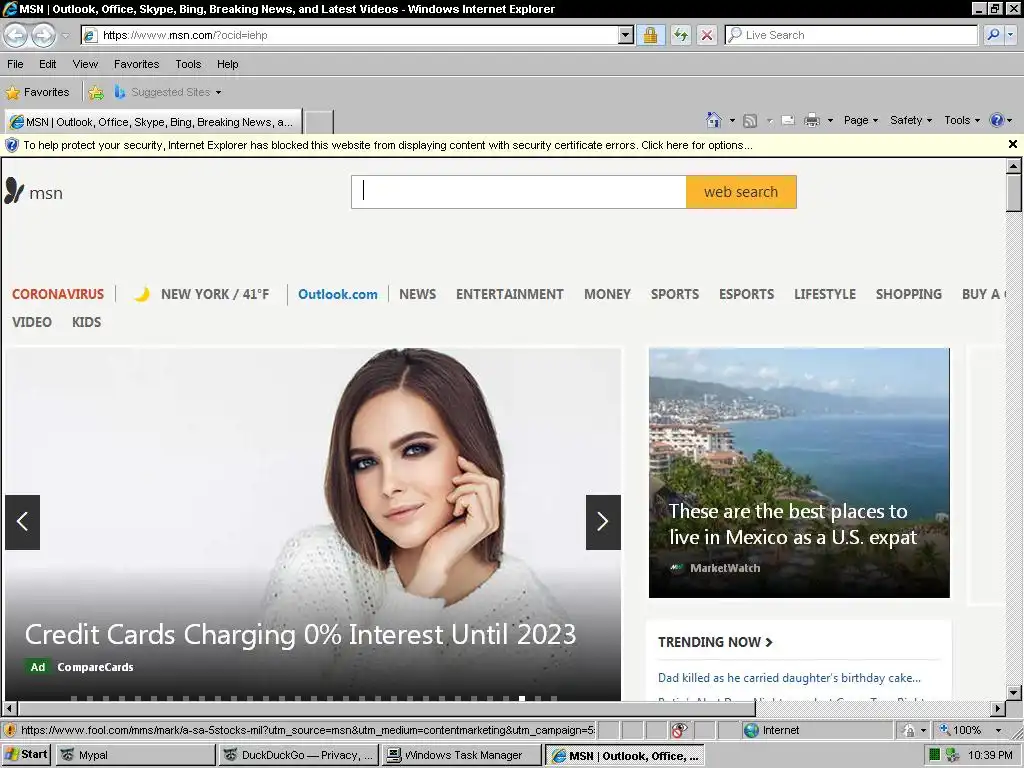Close the yellow information bar
The height and width of the screenshot is (768, 1024).
tap(1013, 144)
